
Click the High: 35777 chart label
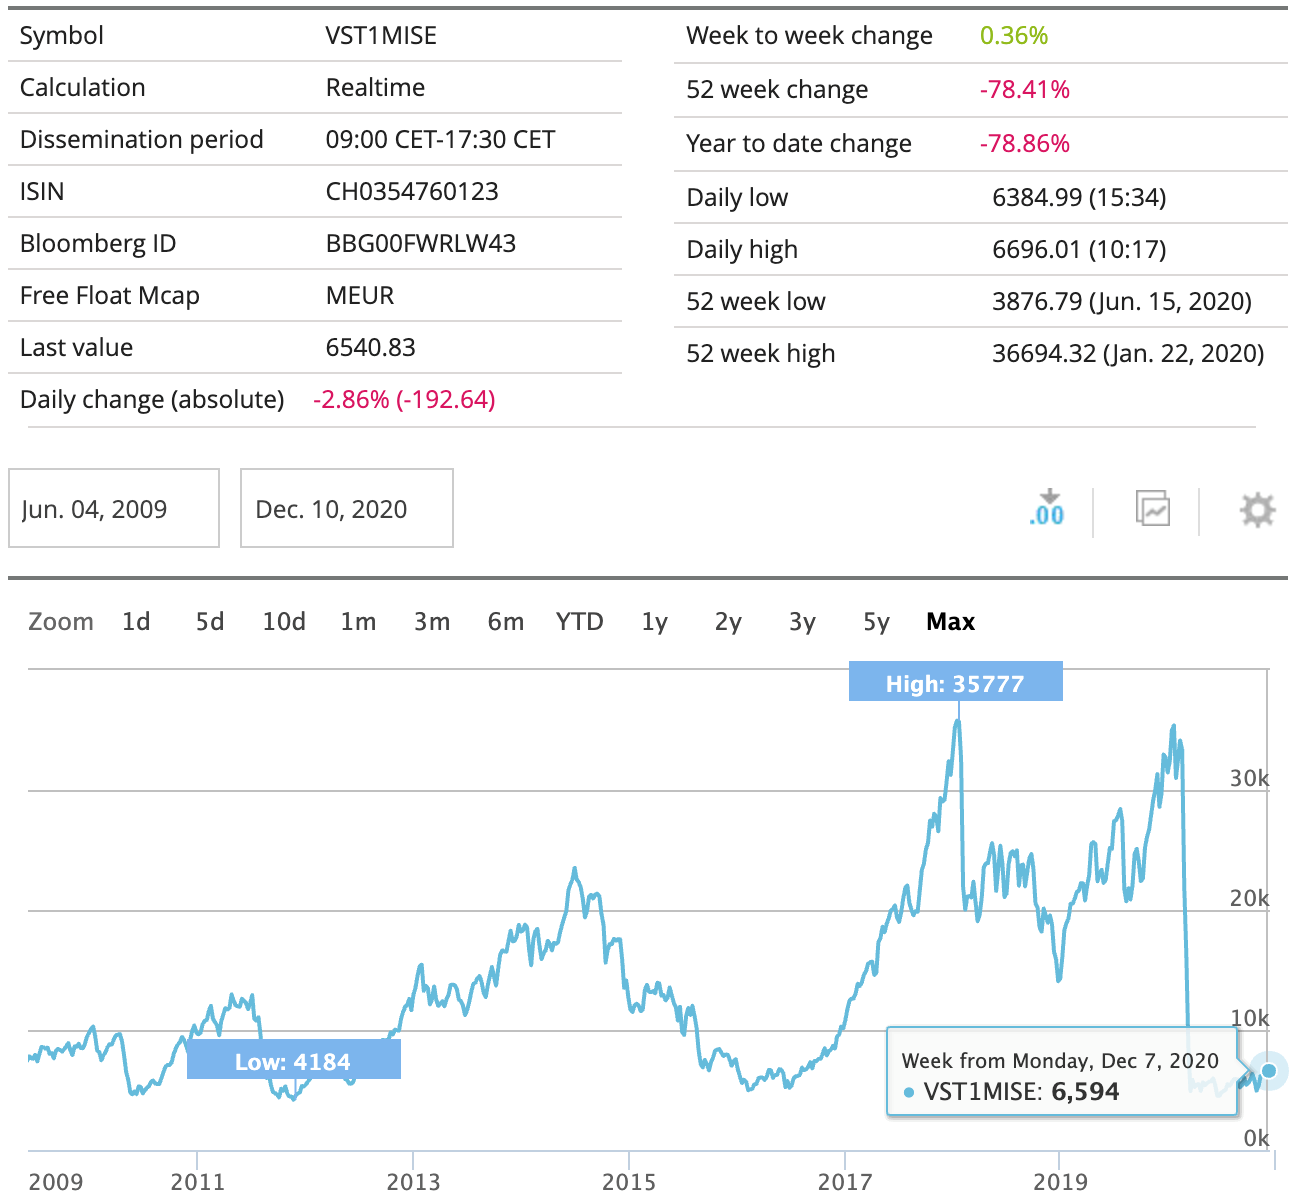point(955,684)
